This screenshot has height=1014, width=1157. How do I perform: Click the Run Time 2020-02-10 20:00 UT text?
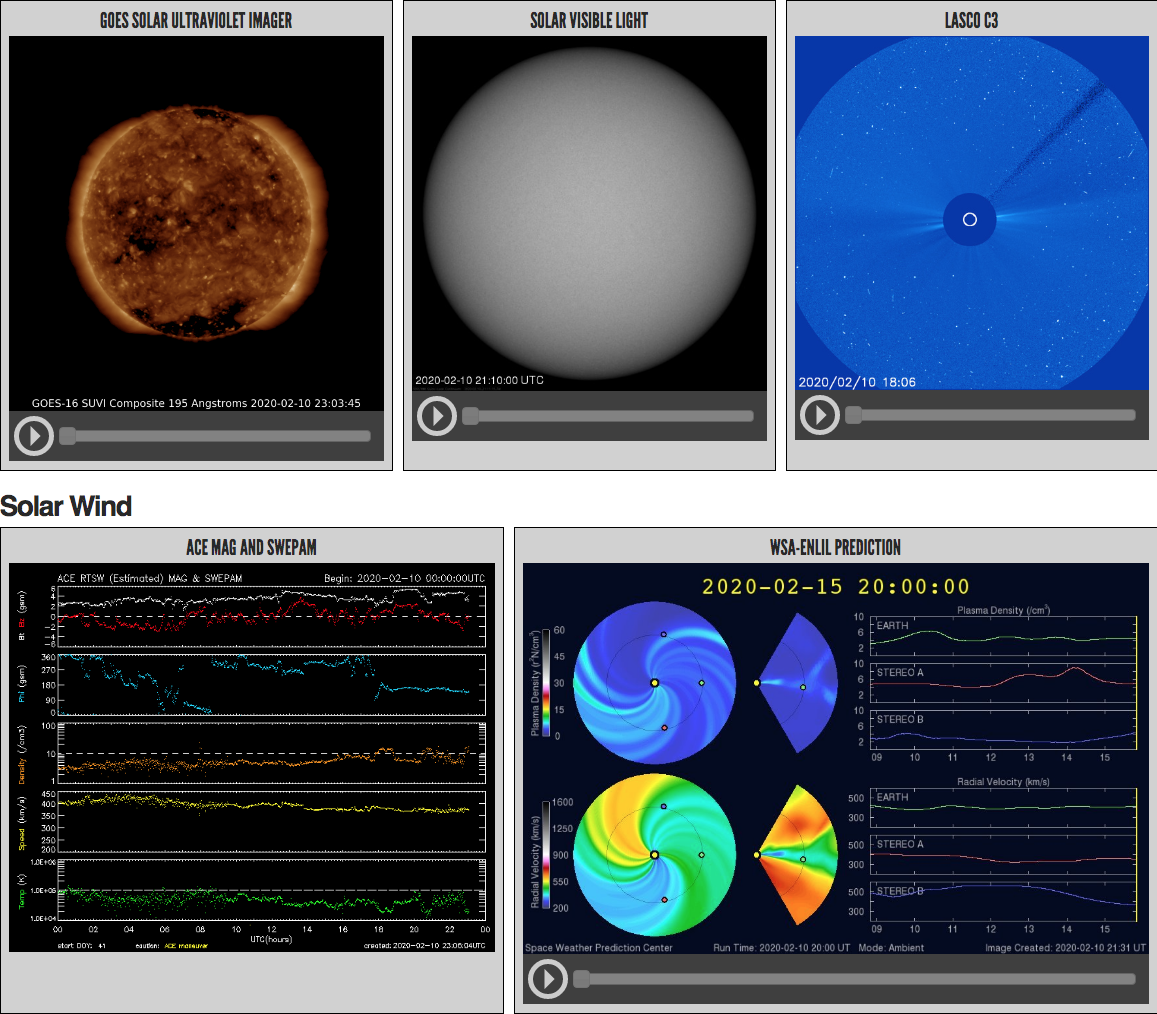tap(781, 948)
